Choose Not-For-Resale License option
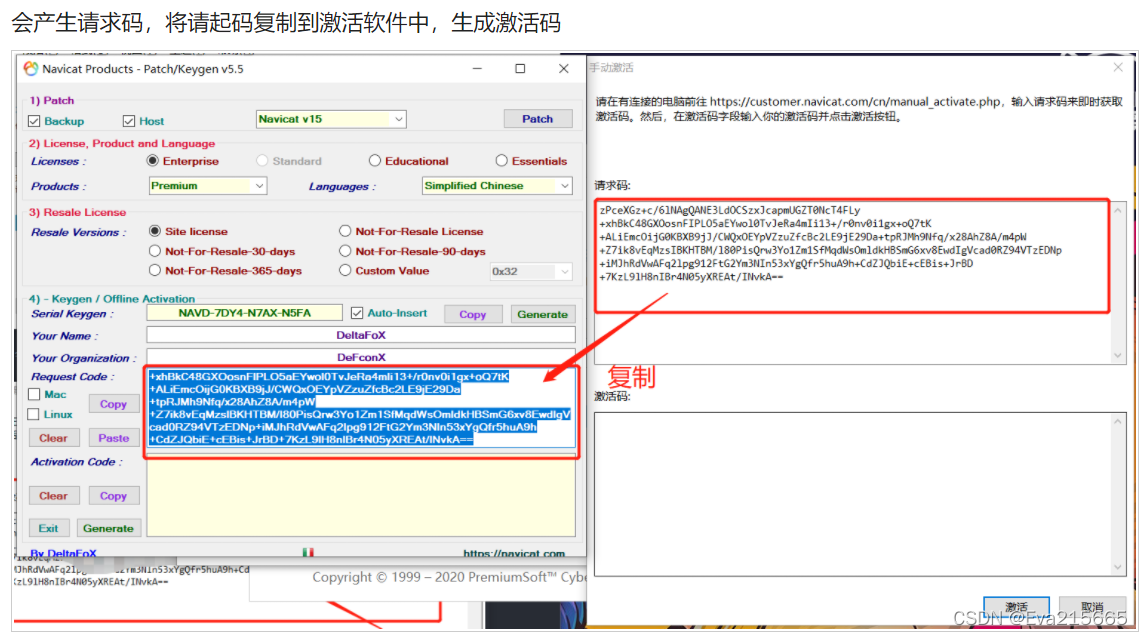 (345, 231)
